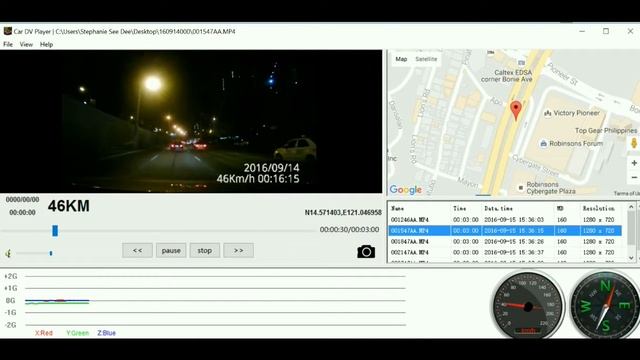The height and width of the screenshot is (360, 640).
Task: Click Caltex EDSA corner Bonie Ave label
Action: click(x=507, y=76)
